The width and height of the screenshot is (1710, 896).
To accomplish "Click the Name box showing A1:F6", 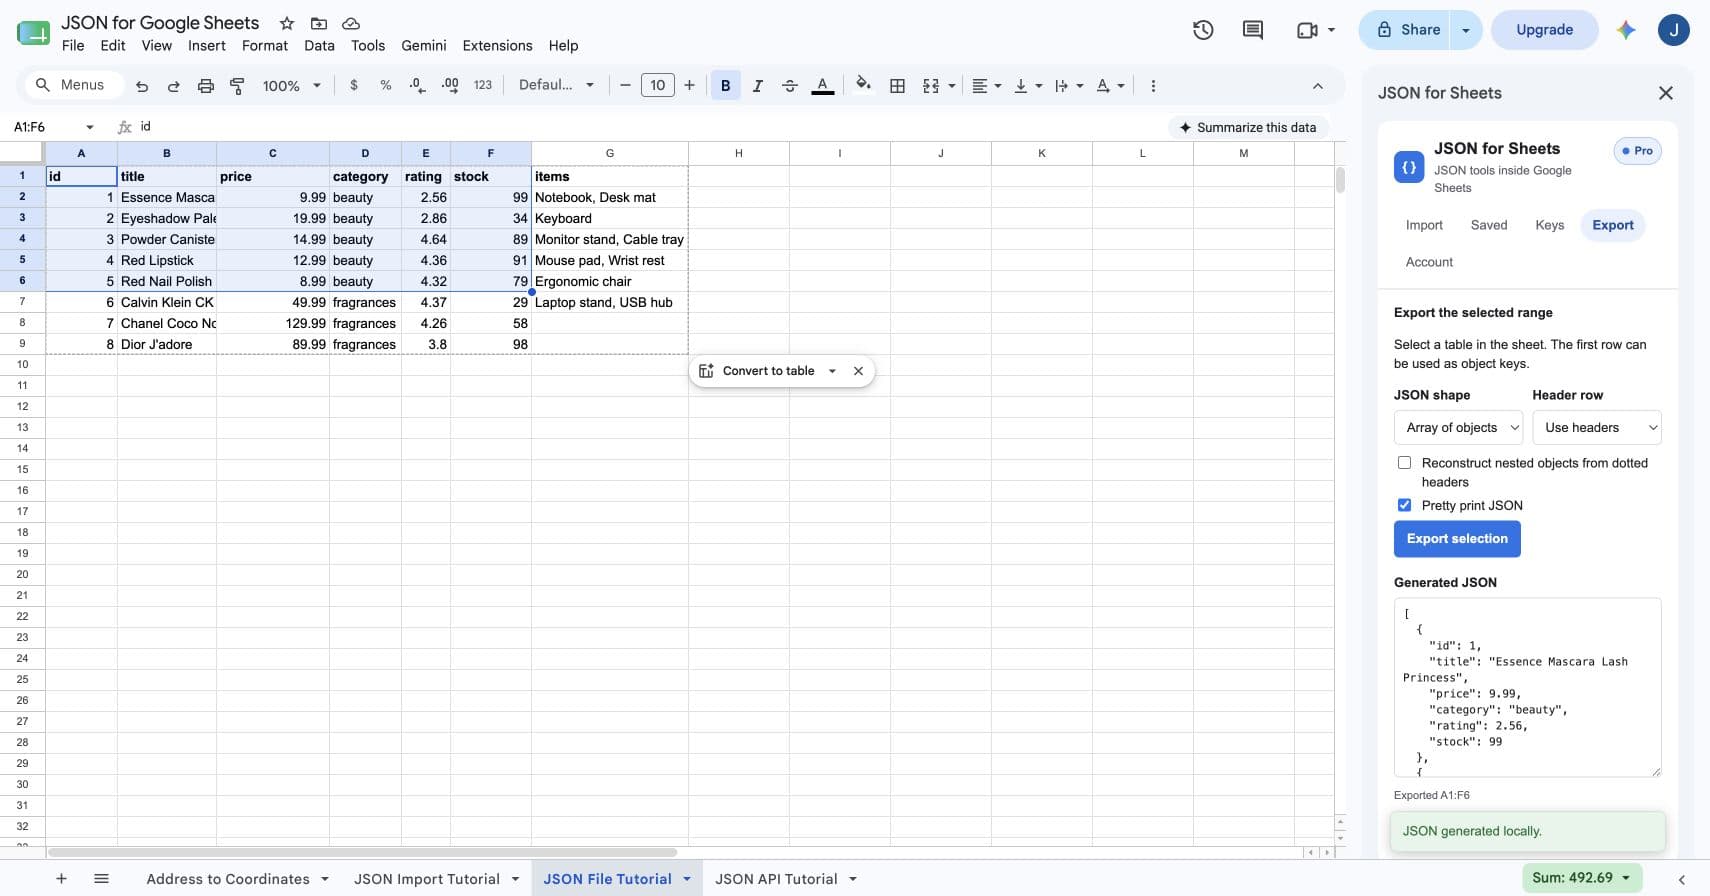I will pyautogui.click(x=54, y=127).
